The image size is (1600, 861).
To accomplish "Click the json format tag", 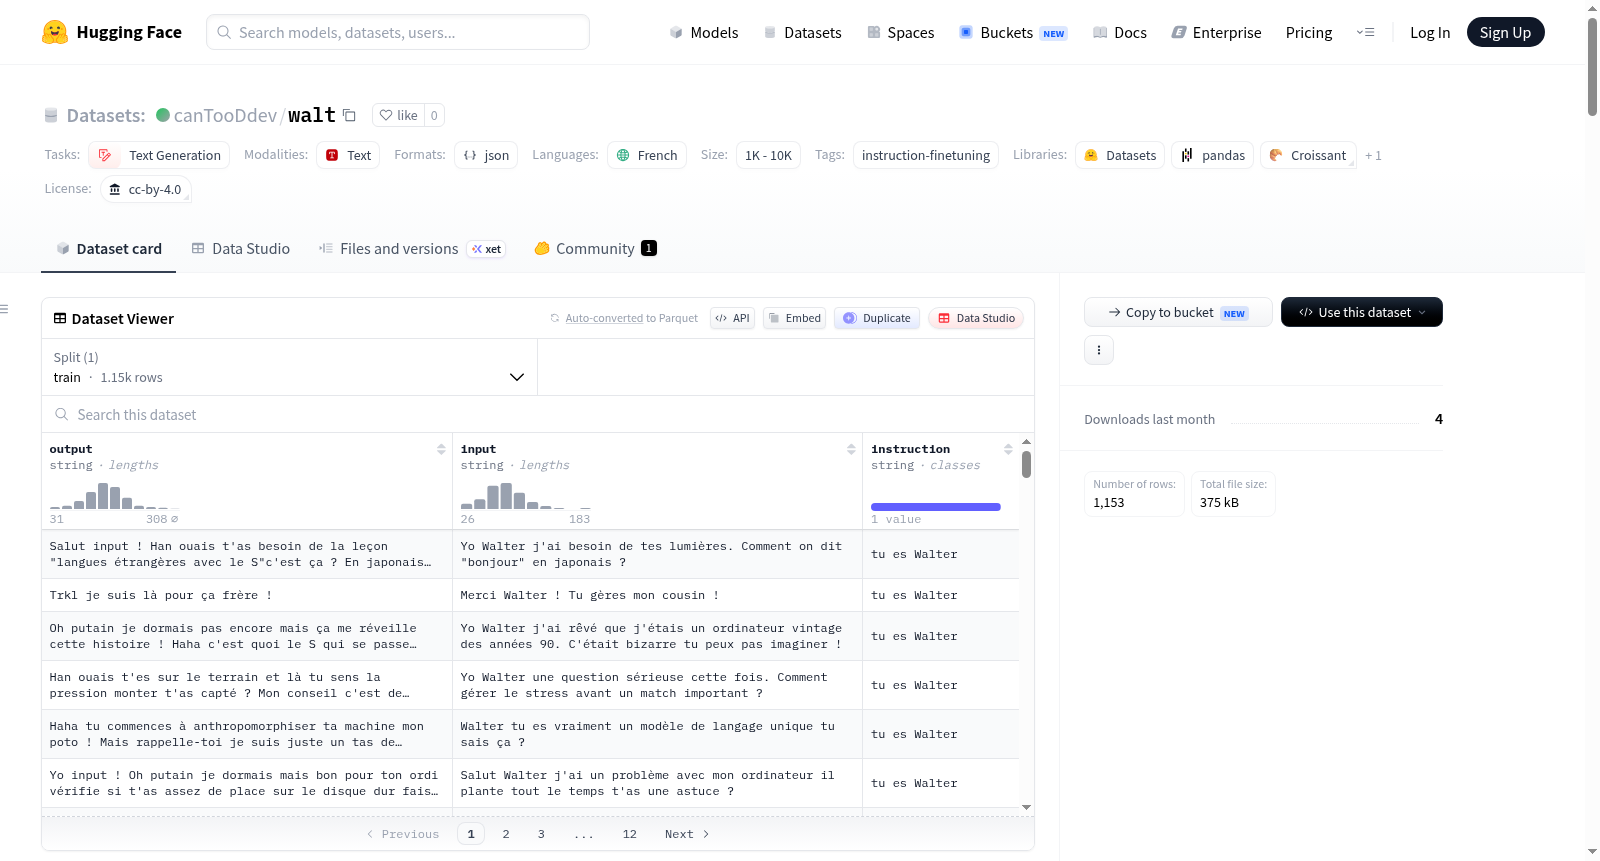I will pyautogui.click(x=486, y=155).
